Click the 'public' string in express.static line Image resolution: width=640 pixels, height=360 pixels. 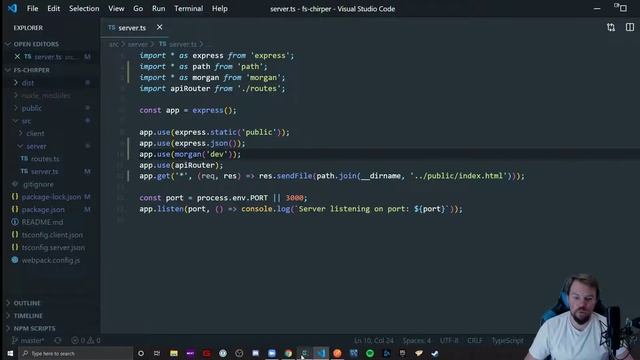click(259, 132)
